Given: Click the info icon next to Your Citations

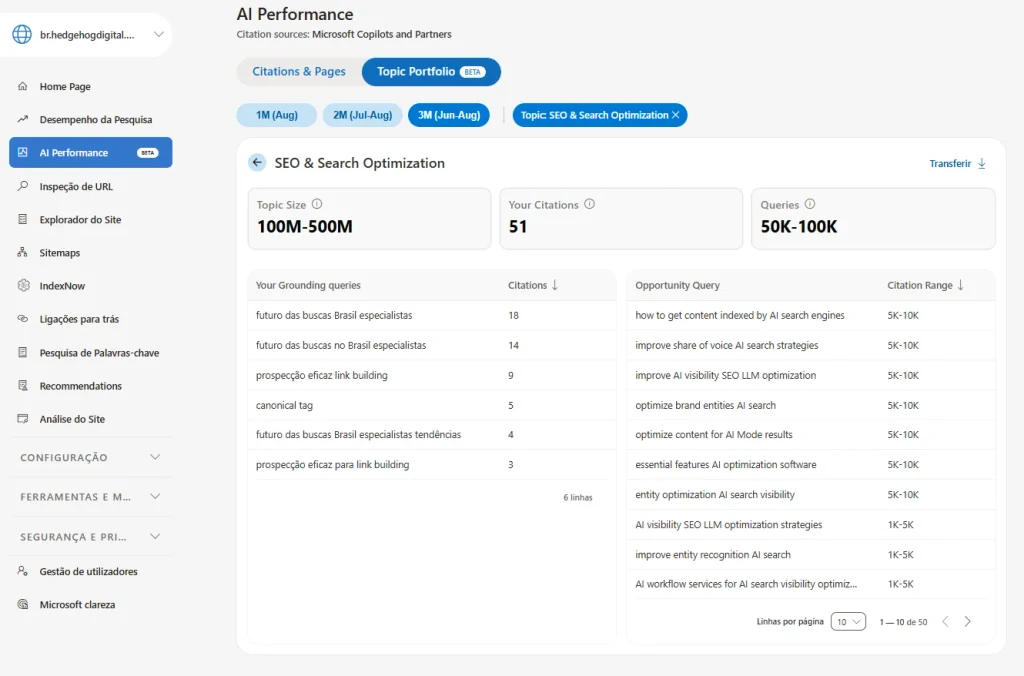Looking at the screenshot, I should (590, 204).
